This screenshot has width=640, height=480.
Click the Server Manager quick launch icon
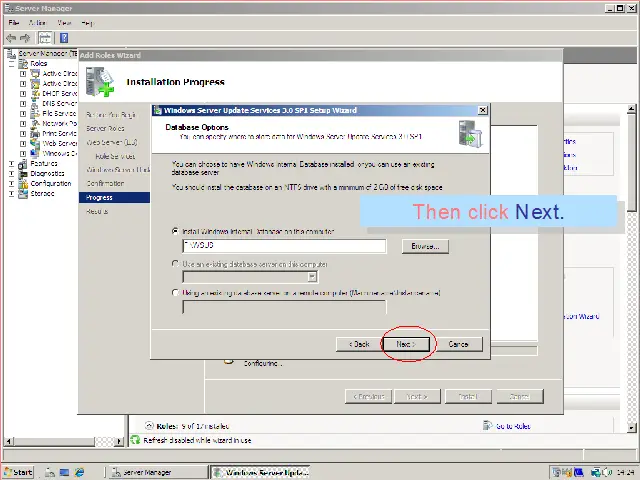click(50, 472)
